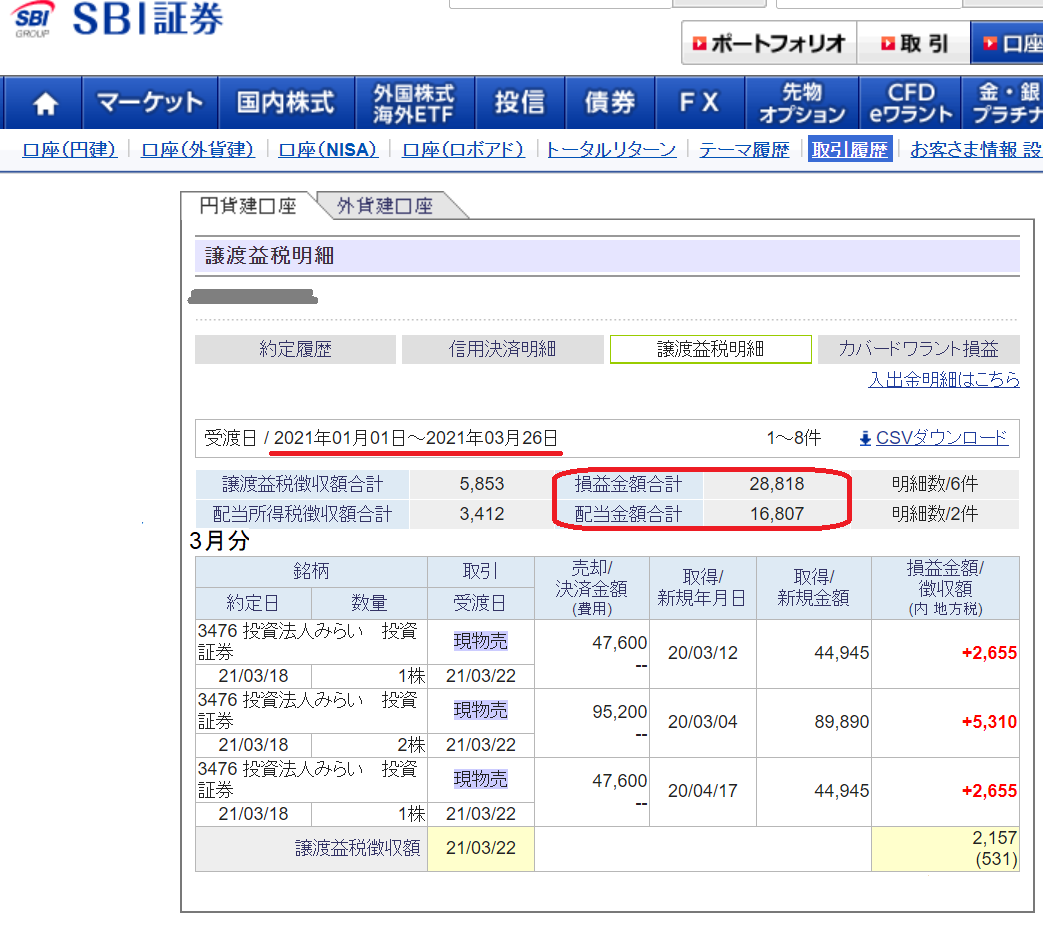Click the ポートフォリオ button
Viewport: 1047px width, 927px height.
pyautogui.click(x=769, y=43)
